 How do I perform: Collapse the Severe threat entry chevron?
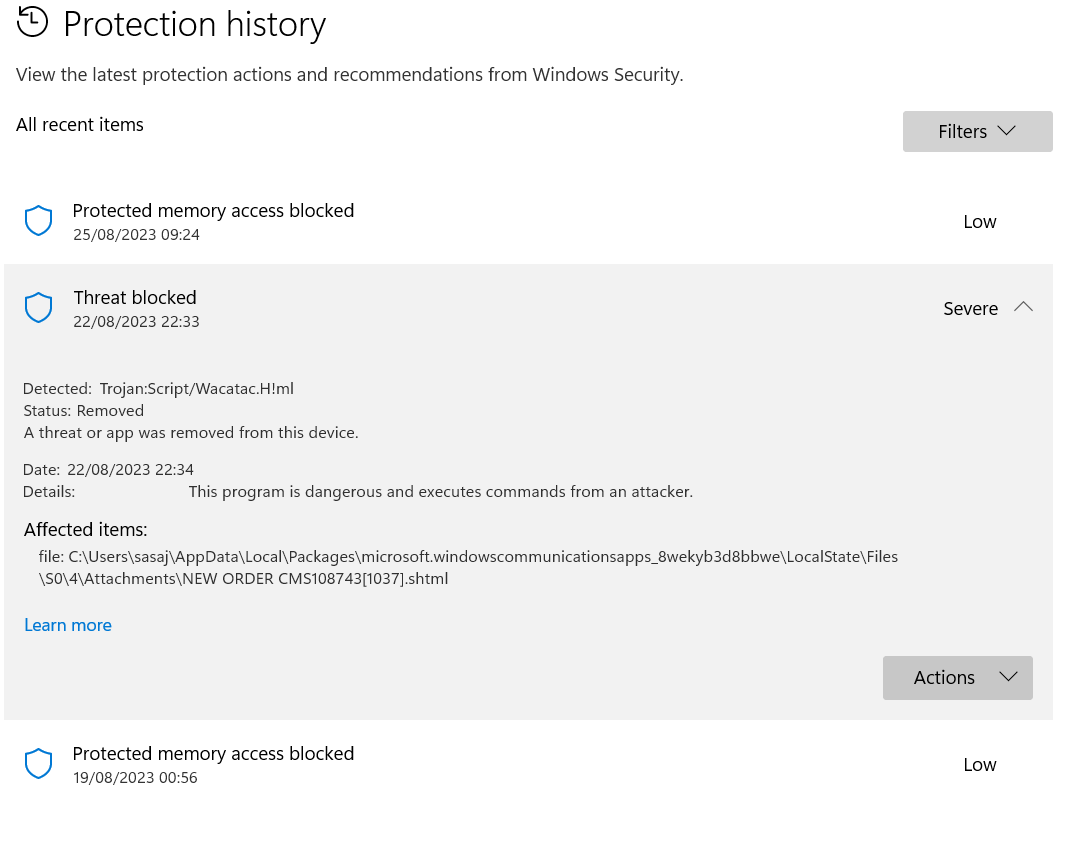point(1023,307)
